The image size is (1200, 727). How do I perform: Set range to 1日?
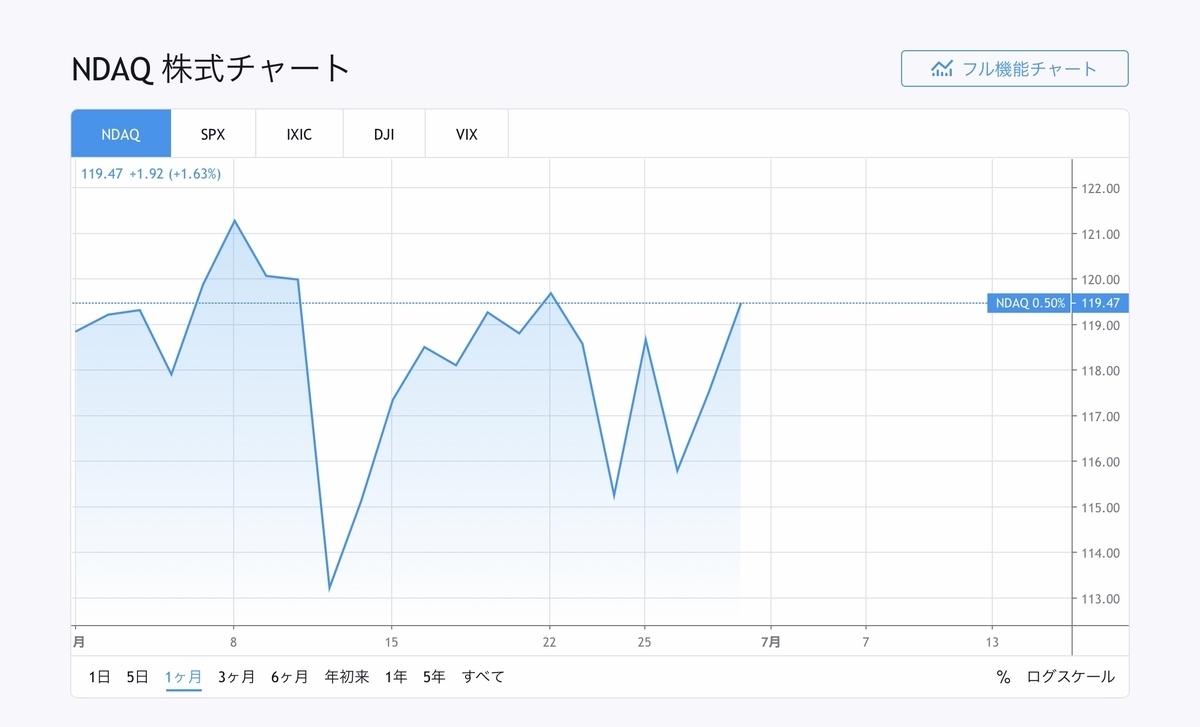pos(99,677)
